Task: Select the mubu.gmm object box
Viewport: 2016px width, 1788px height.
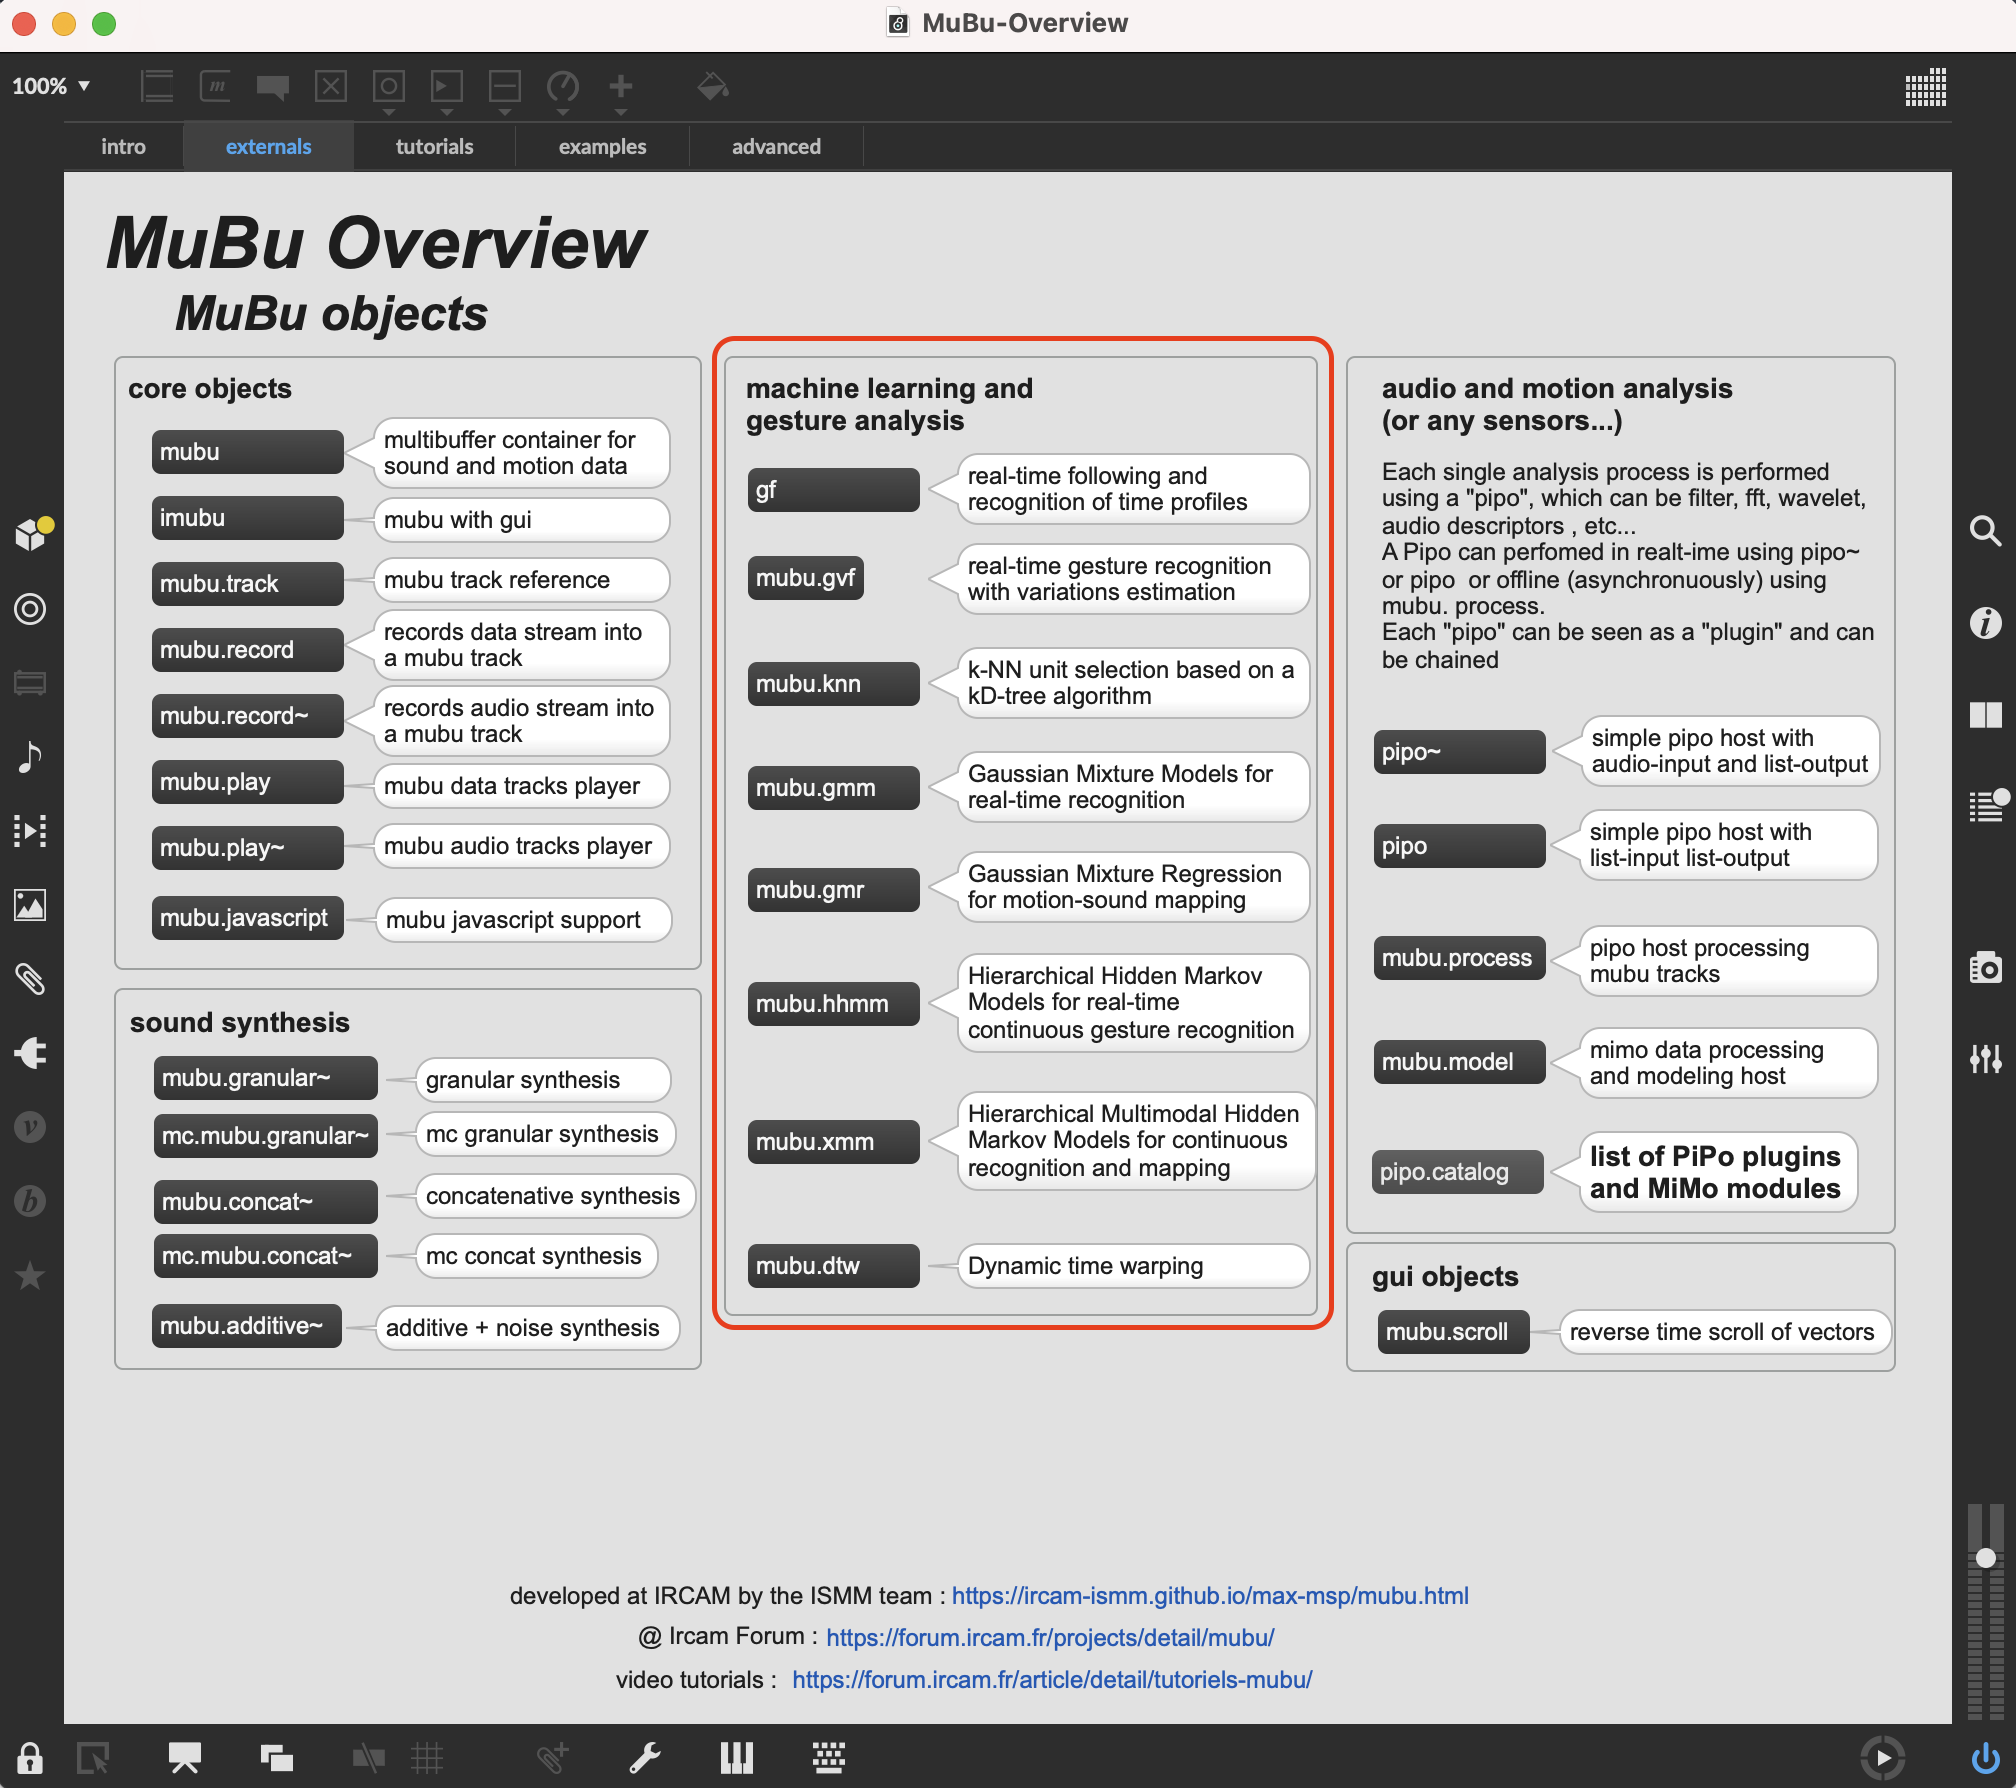Action: [x=833, y=788]
